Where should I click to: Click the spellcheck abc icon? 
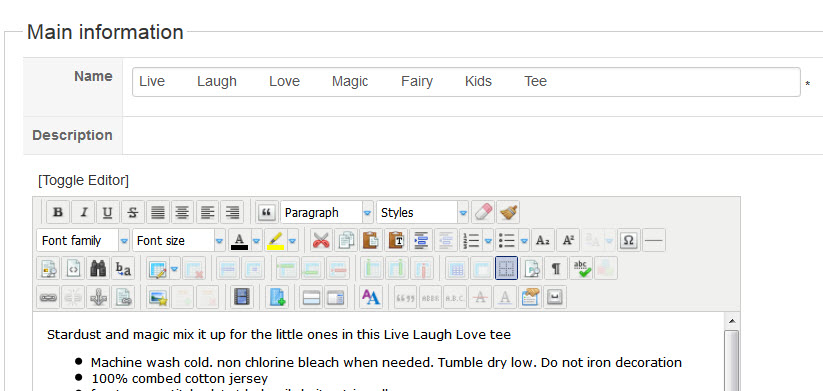[x=581, y=269]
